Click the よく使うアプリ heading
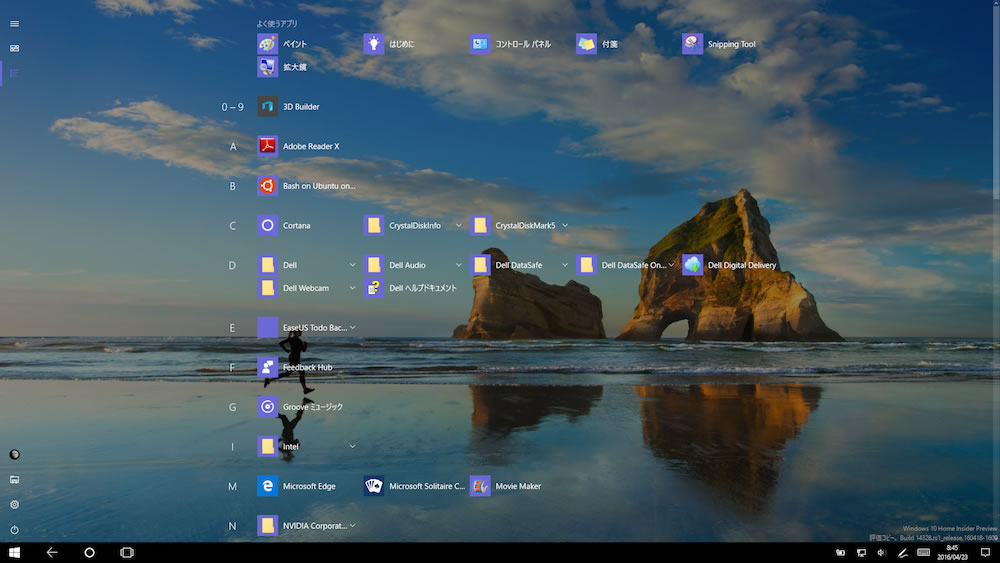This screenshot has width=1000, height=563. [x=277, y=24]
